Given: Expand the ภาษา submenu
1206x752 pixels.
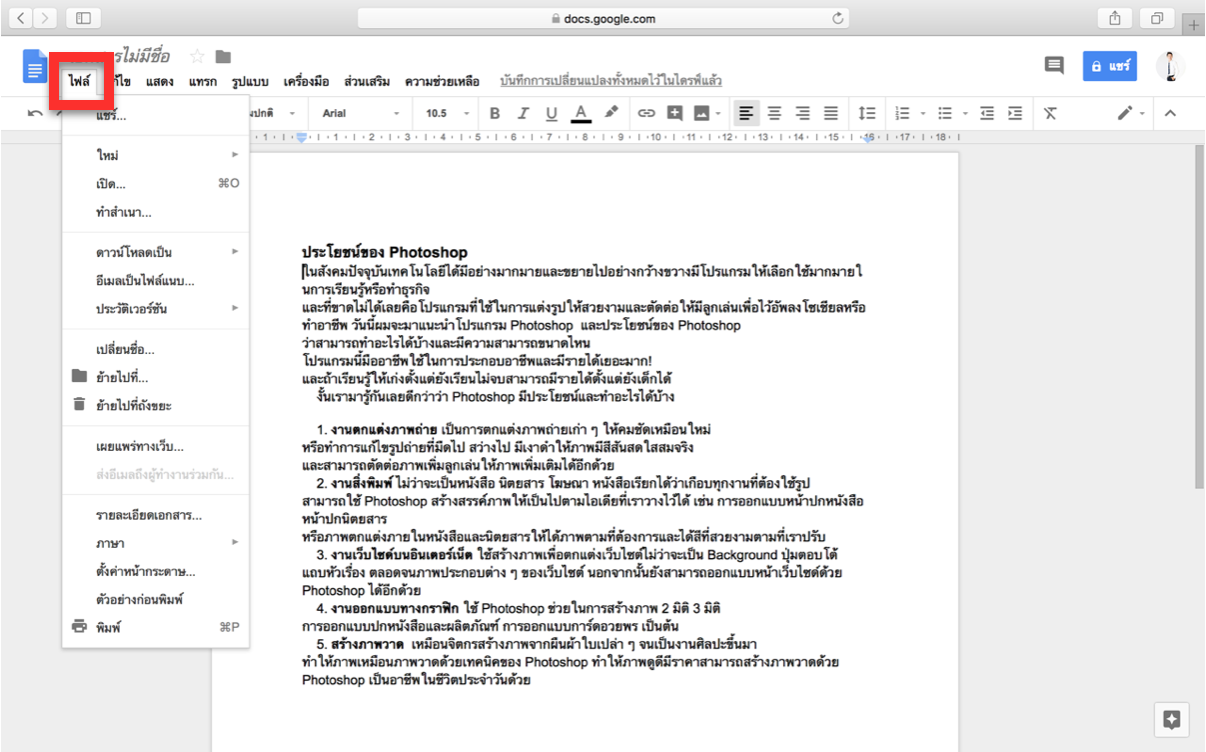Looking at the screenshot, I should [156, 543].
